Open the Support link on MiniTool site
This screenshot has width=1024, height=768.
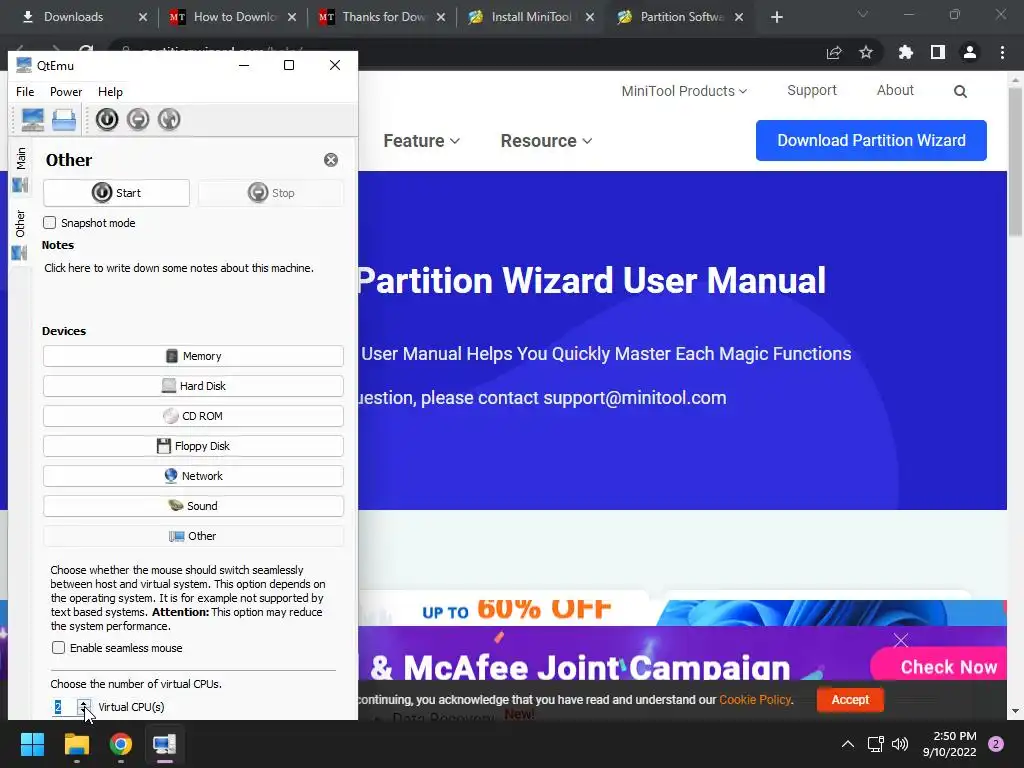tap(812, 91)
